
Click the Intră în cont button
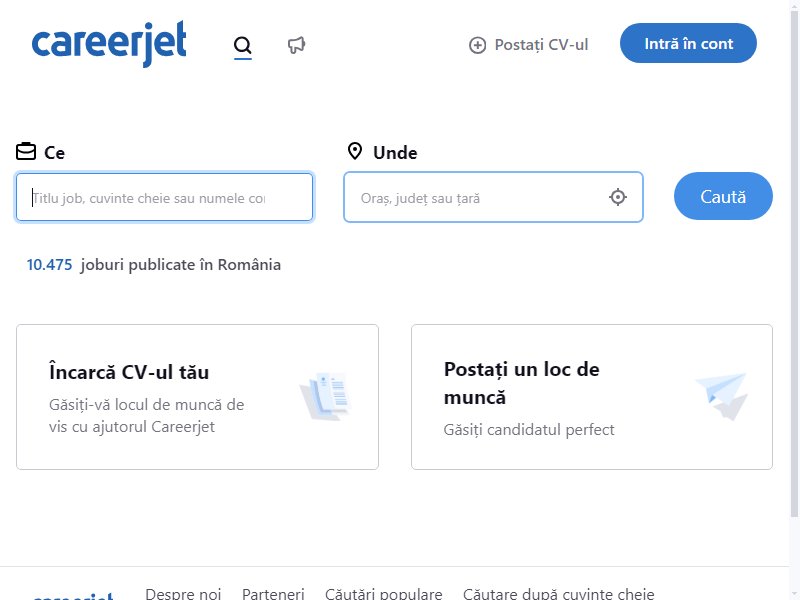(688, 43)
